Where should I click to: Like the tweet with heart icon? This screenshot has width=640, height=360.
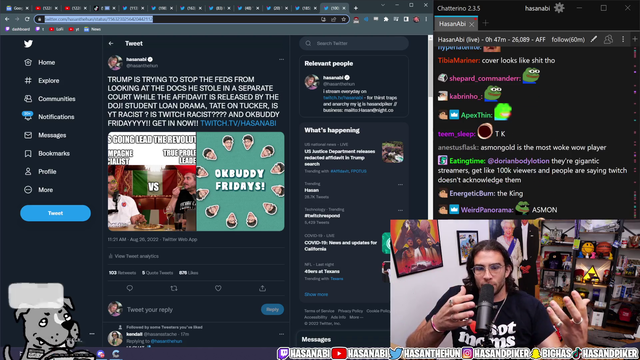(218, 288)
